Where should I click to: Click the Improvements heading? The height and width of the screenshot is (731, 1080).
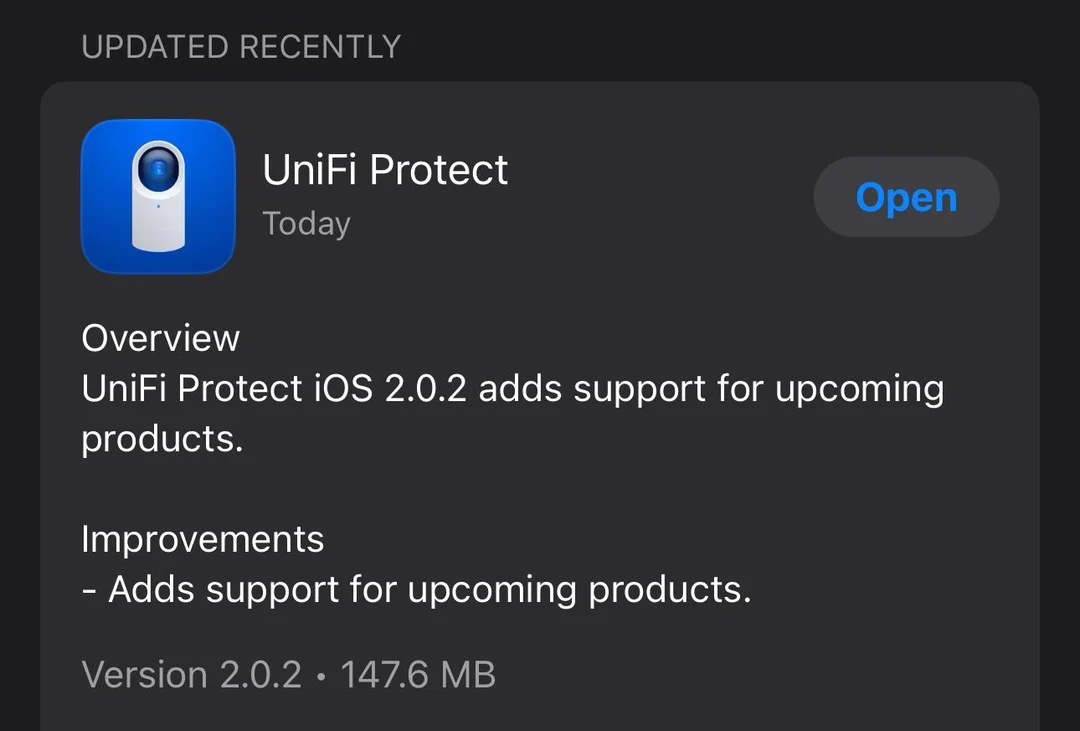point(202,539)
